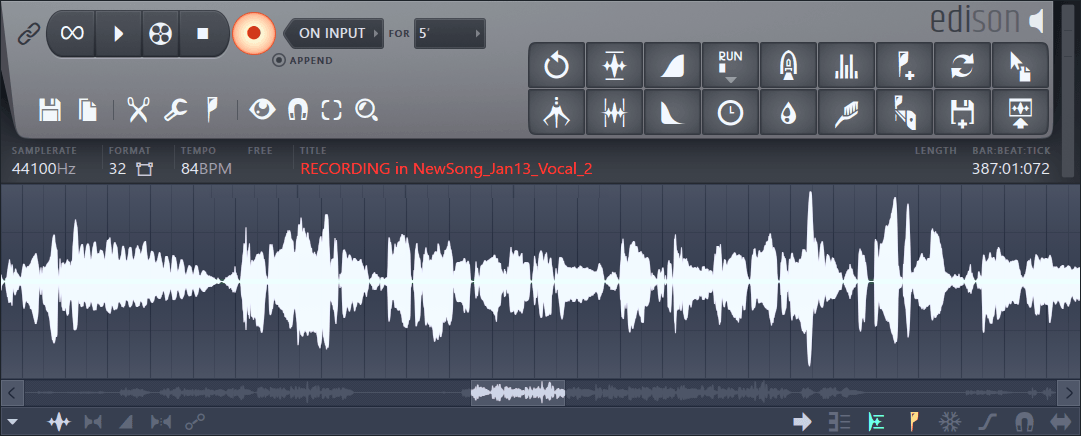Open the 5' record duration dropdown
This screenshot has height=436, width=1081.
click(x=449, y=33)
